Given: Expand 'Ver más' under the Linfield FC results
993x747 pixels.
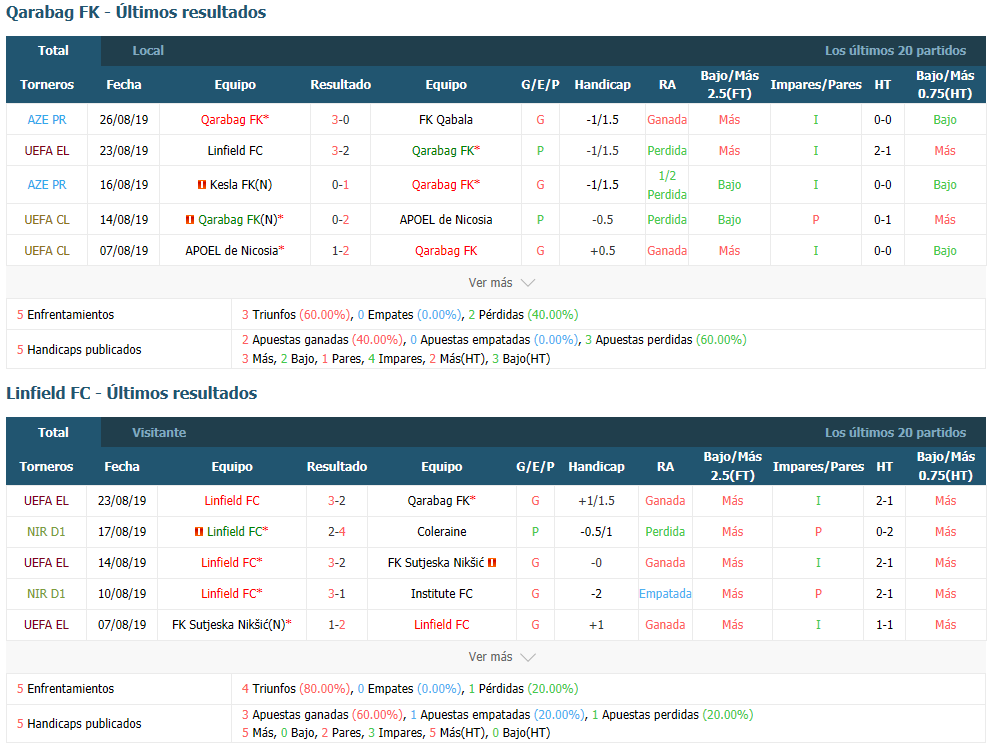Looking at the screenshot, I should (502, 657).
